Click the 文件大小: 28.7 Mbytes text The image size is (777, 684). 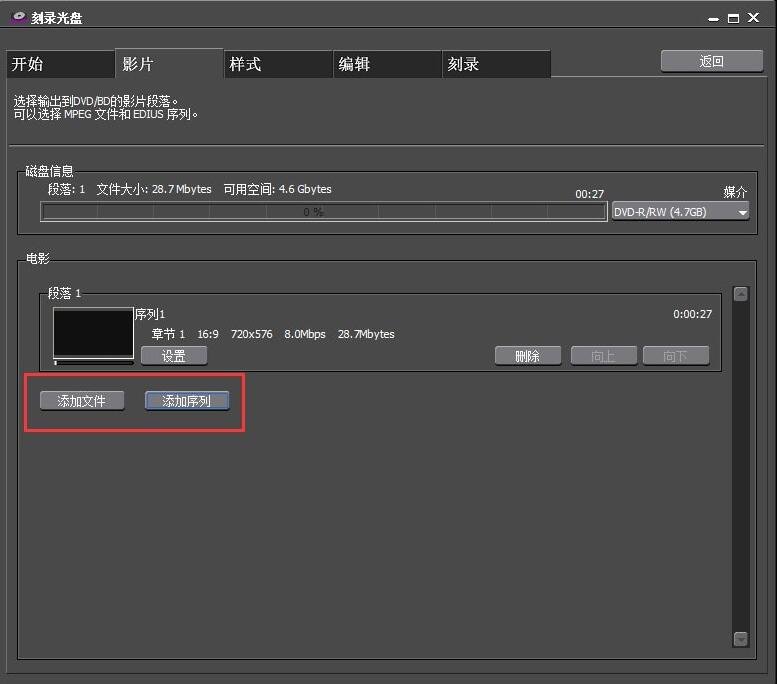point(154,189)
